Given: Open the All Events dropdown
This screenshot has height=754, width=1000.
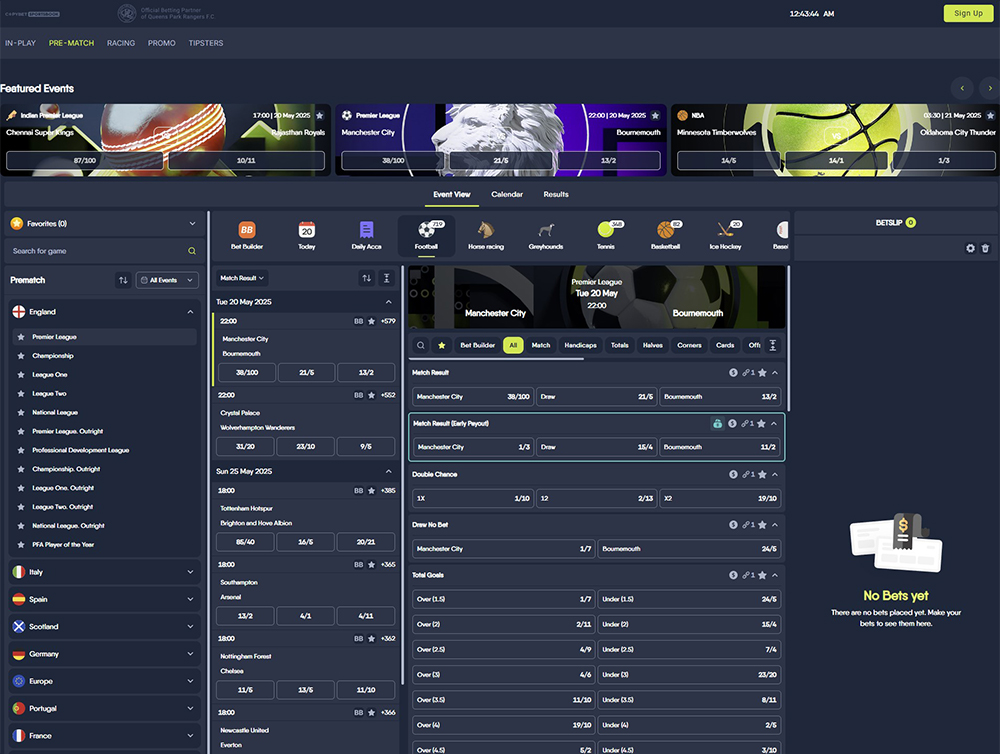Looking at the screenshot, I should [x=167, y=280].
